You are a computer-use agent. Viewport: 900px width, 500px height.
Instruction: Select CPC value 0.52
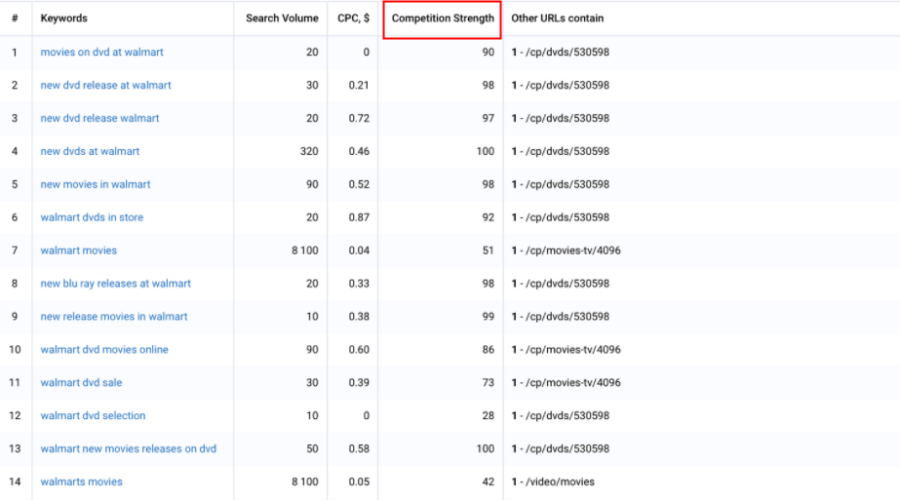(359, 184)
